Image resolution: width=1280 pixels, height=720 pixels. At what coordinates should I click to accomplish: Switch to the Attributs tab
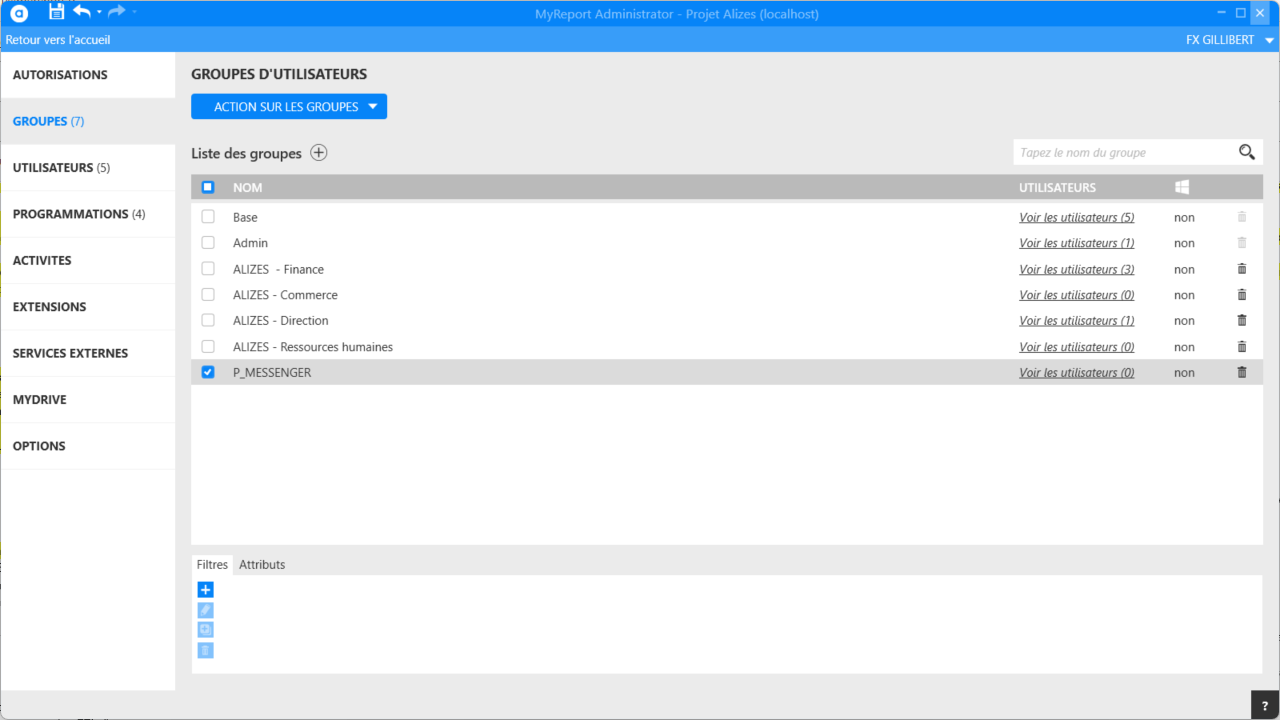[x=262, y=565]
